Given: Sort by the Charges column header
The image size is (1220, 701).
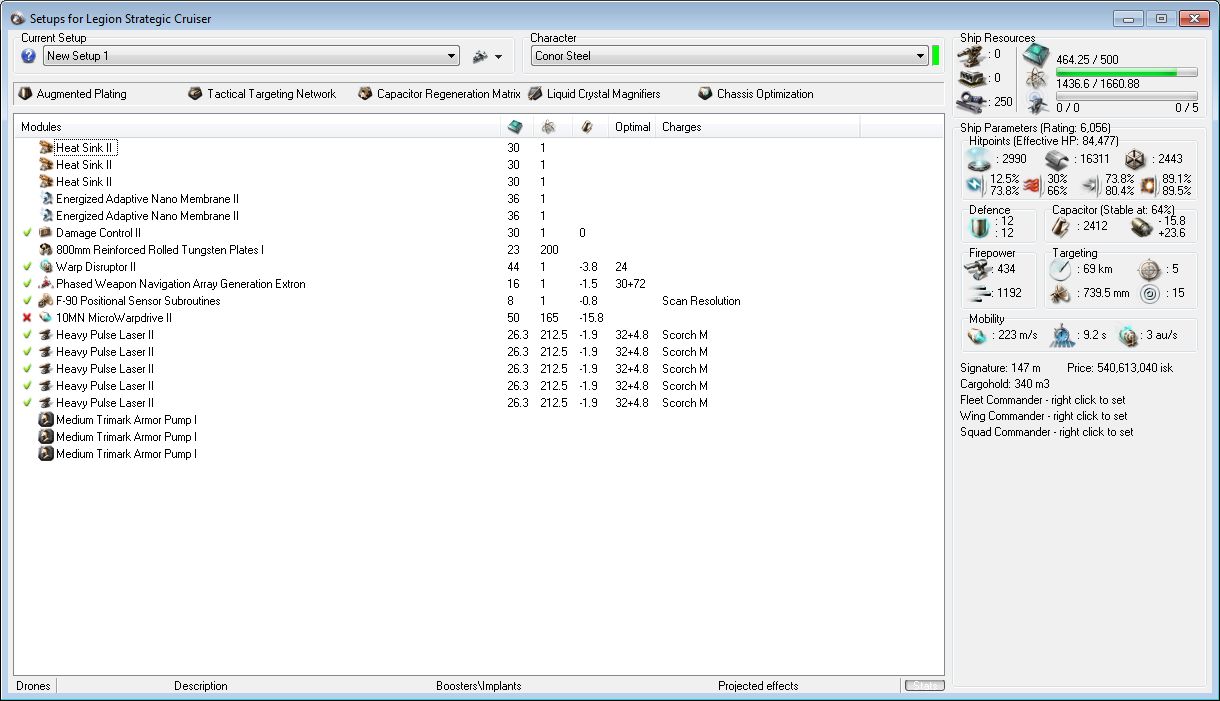Looking at the screenshot, I should pyautogui.click(x=757, y=127).
